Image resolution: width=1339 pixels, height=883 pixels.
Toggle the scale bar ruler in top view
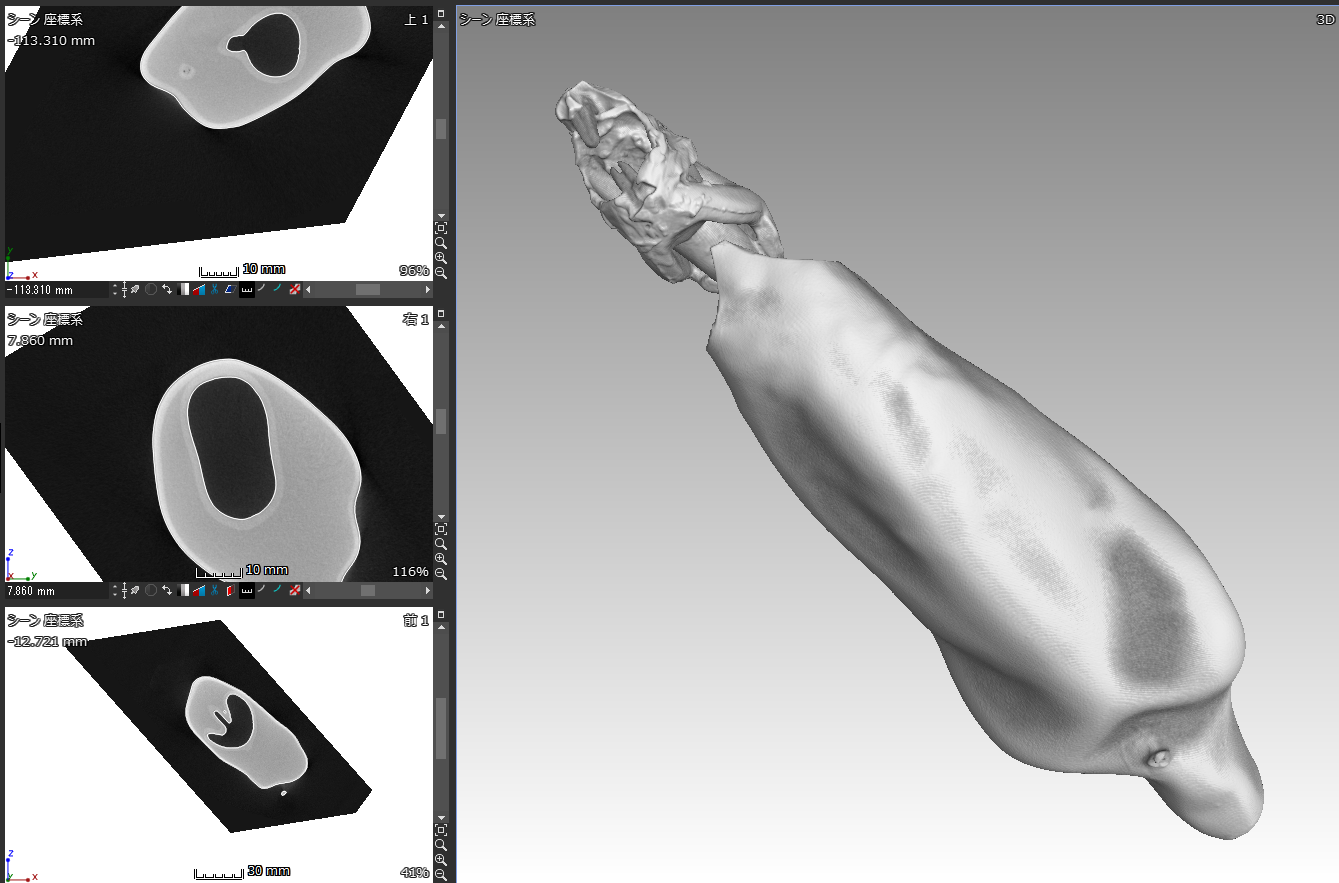(x=246, y=289)
